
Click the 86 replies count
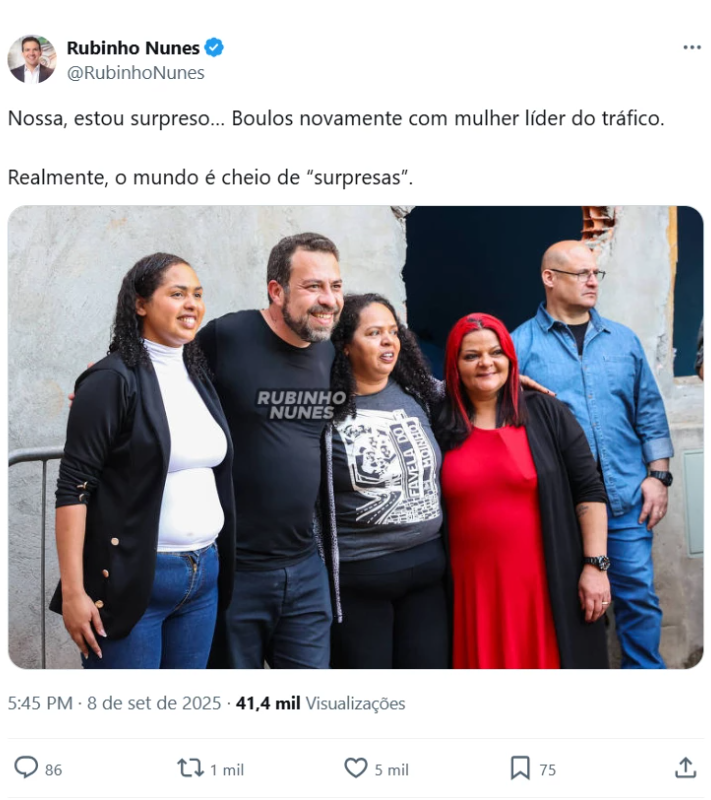tap(54, 770)
